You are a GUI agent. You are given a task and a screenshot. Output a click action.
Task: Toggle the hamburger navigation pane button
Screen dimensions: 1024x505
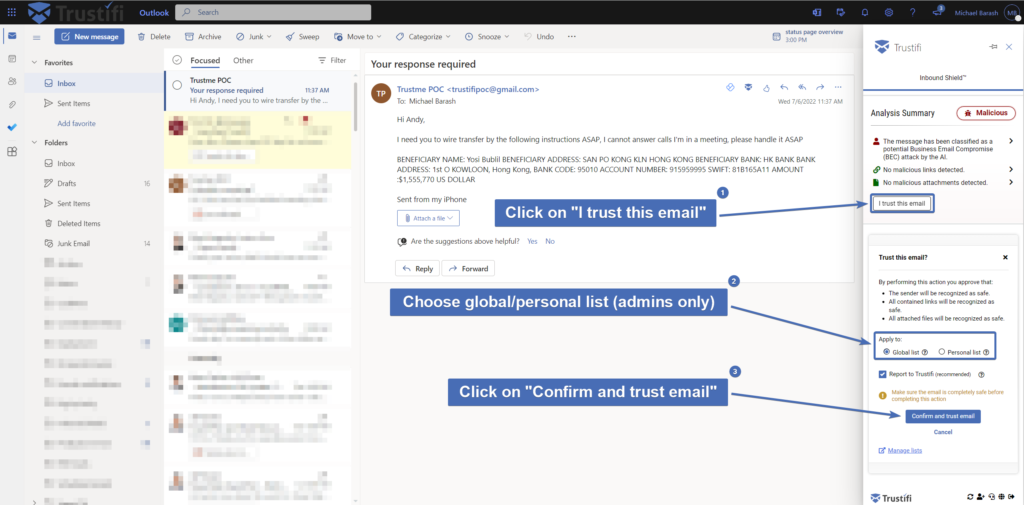coord(37,37)
